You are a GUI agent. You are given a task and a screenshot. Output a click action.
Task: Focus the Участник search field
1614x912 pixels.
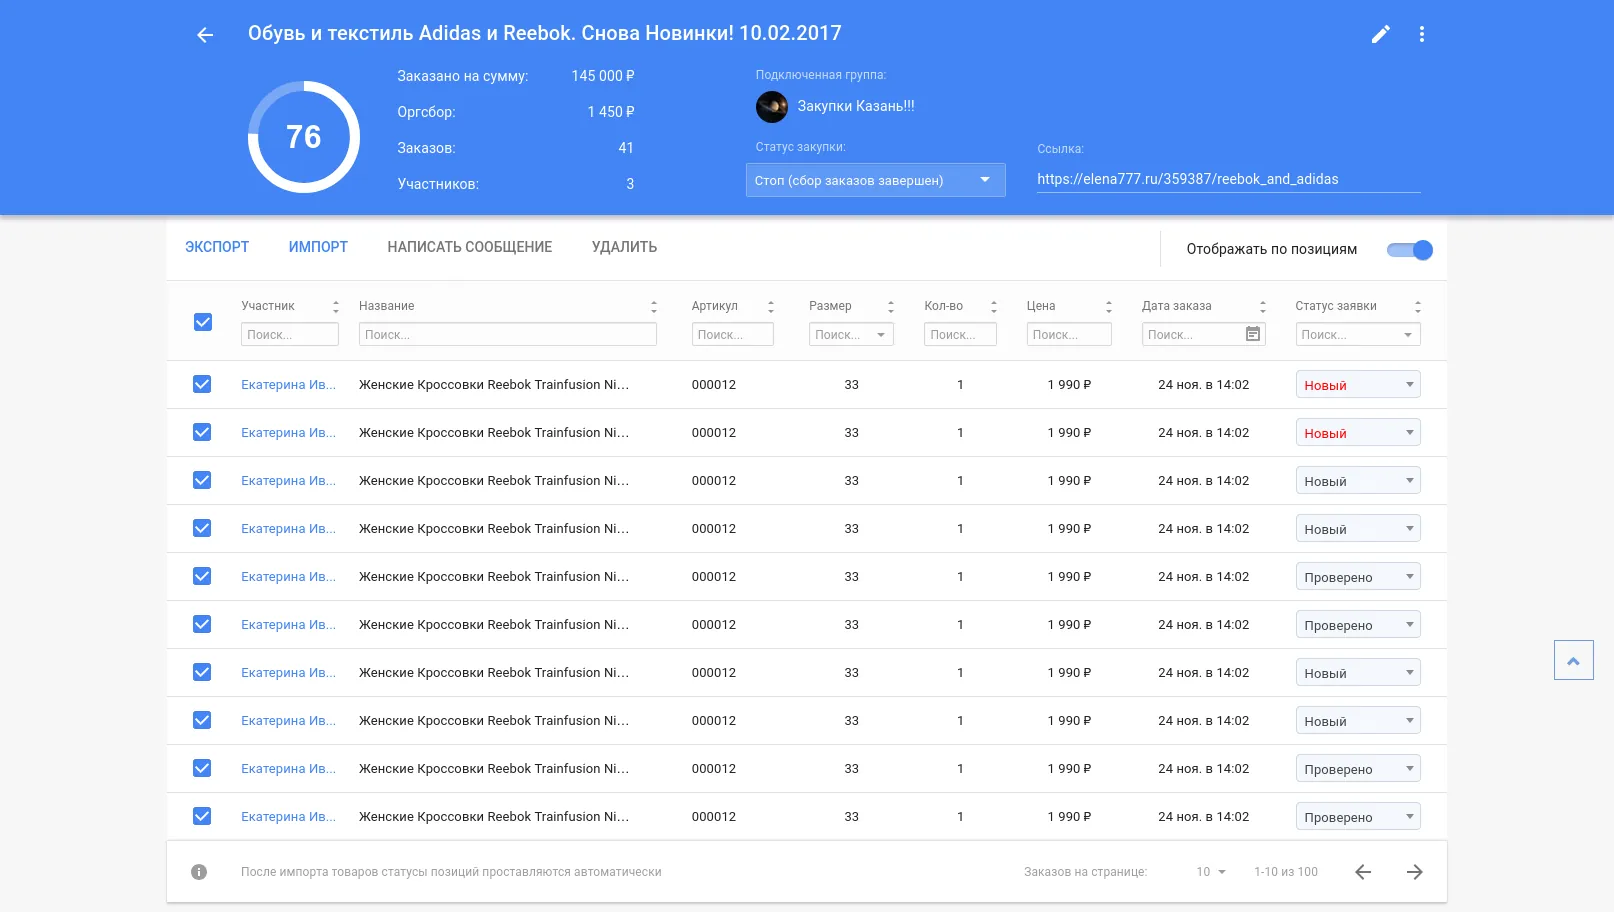290,334
